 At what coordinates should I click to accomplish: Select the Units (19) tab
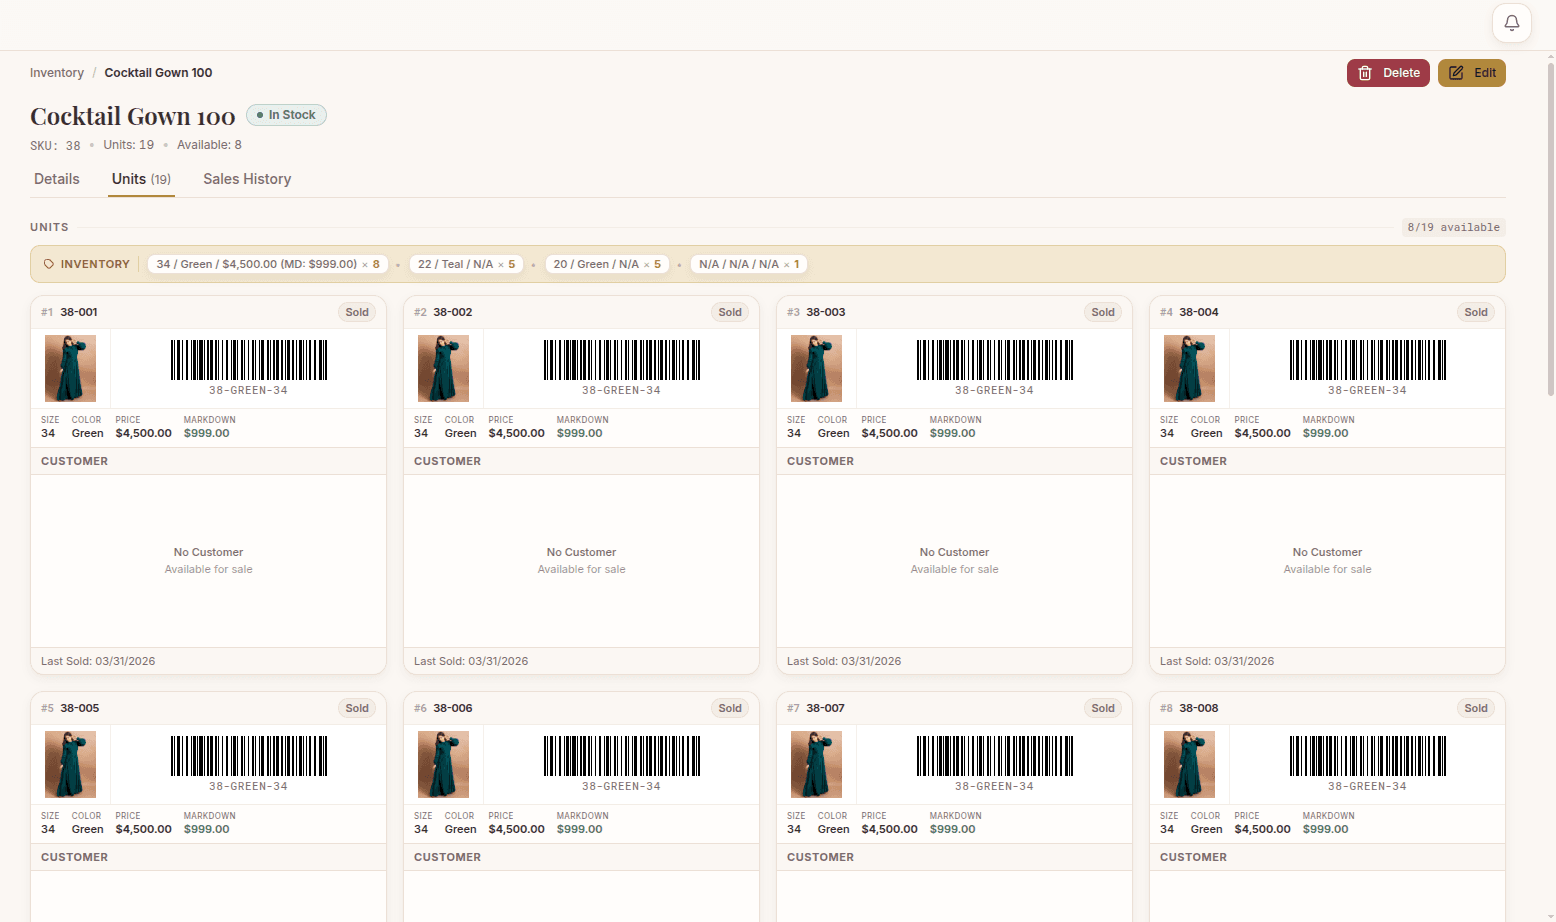pos(141,179)
